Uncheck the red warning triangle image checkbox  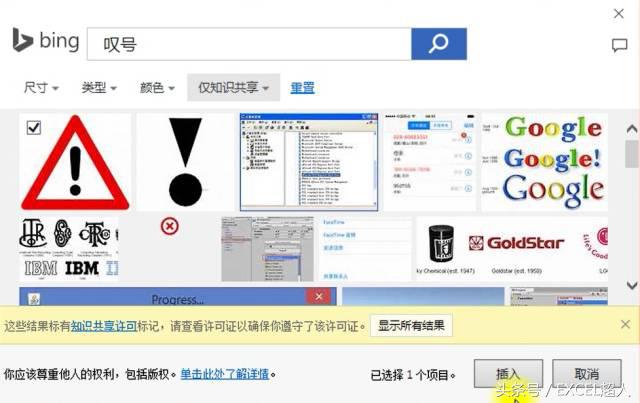[x=33, y=127]
